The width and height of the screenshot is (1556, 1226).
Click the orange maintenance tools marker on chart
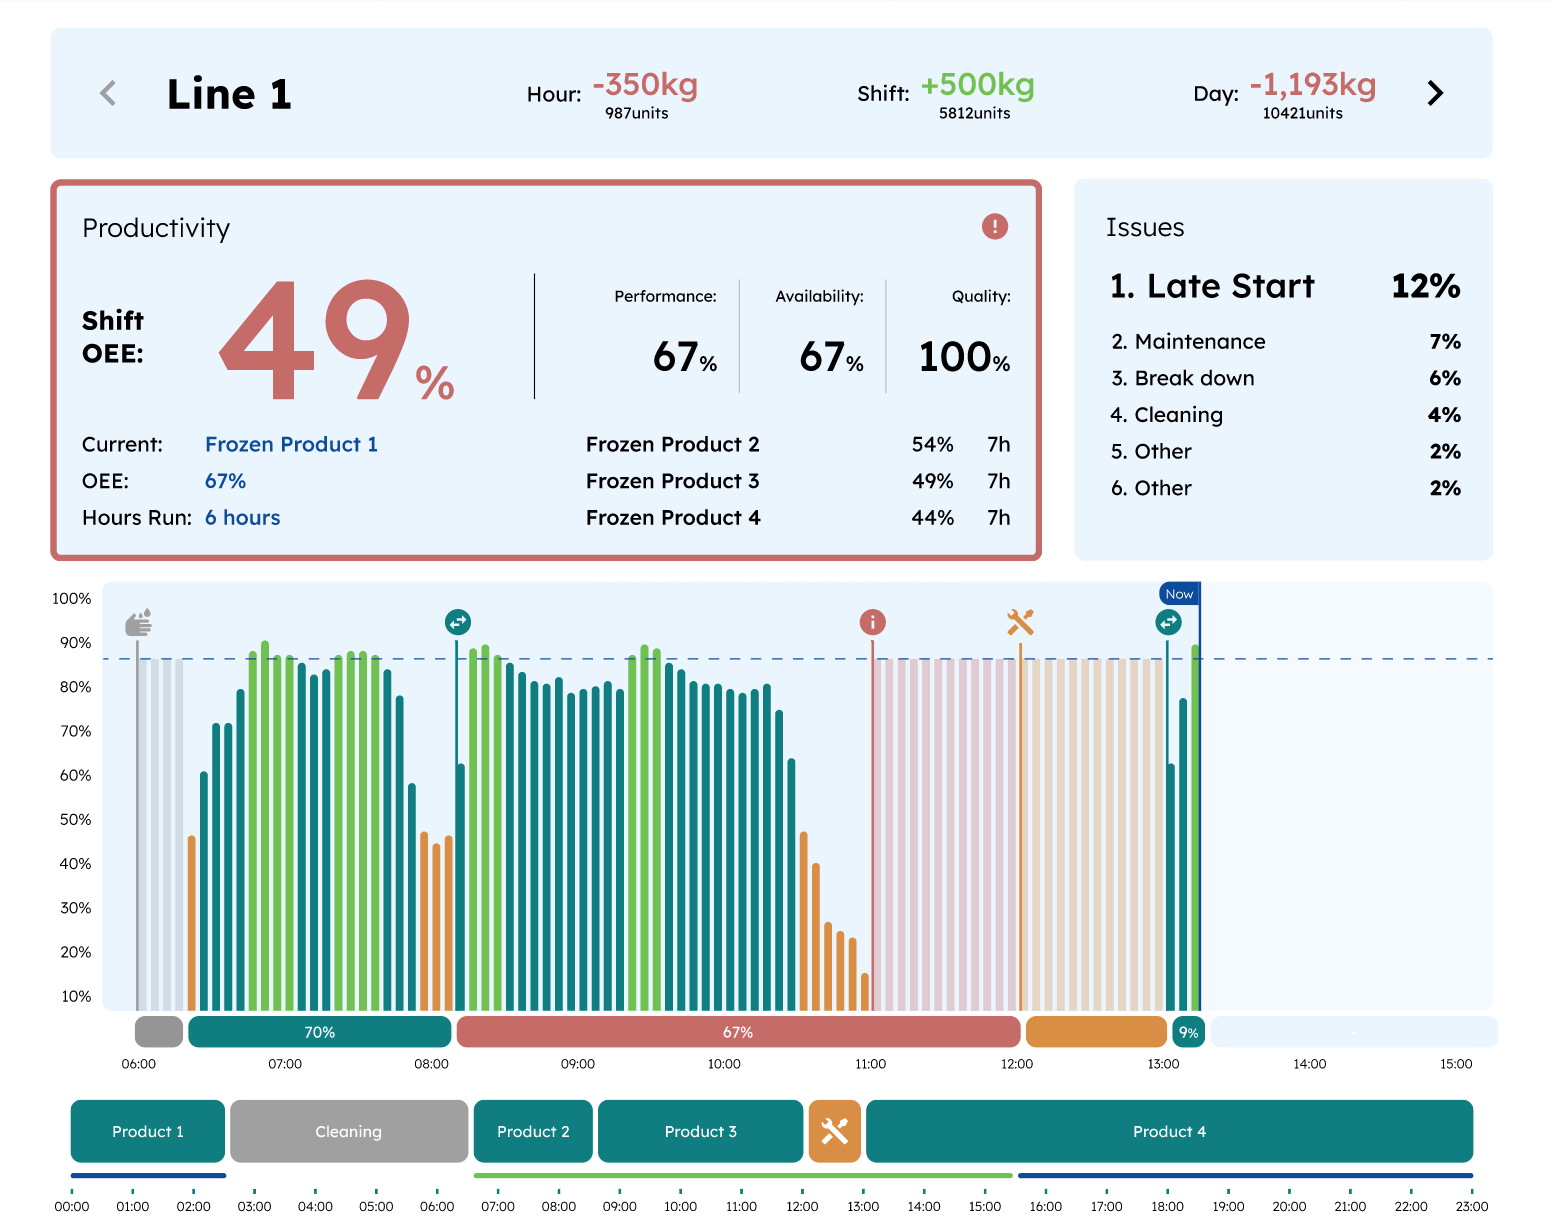tap(1020, 622)
